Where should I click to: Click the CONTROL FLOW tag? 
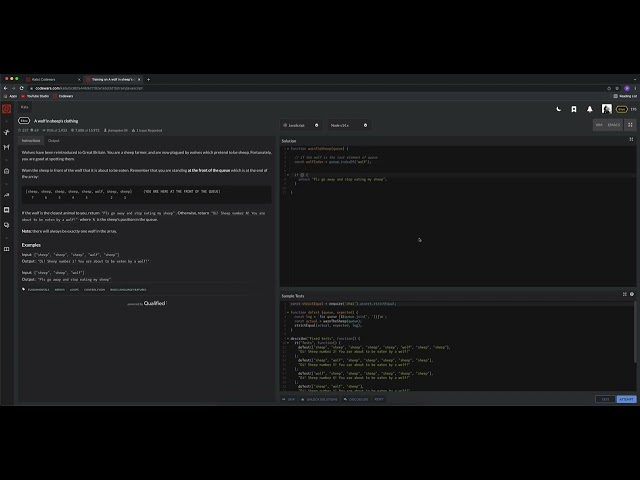94,290
